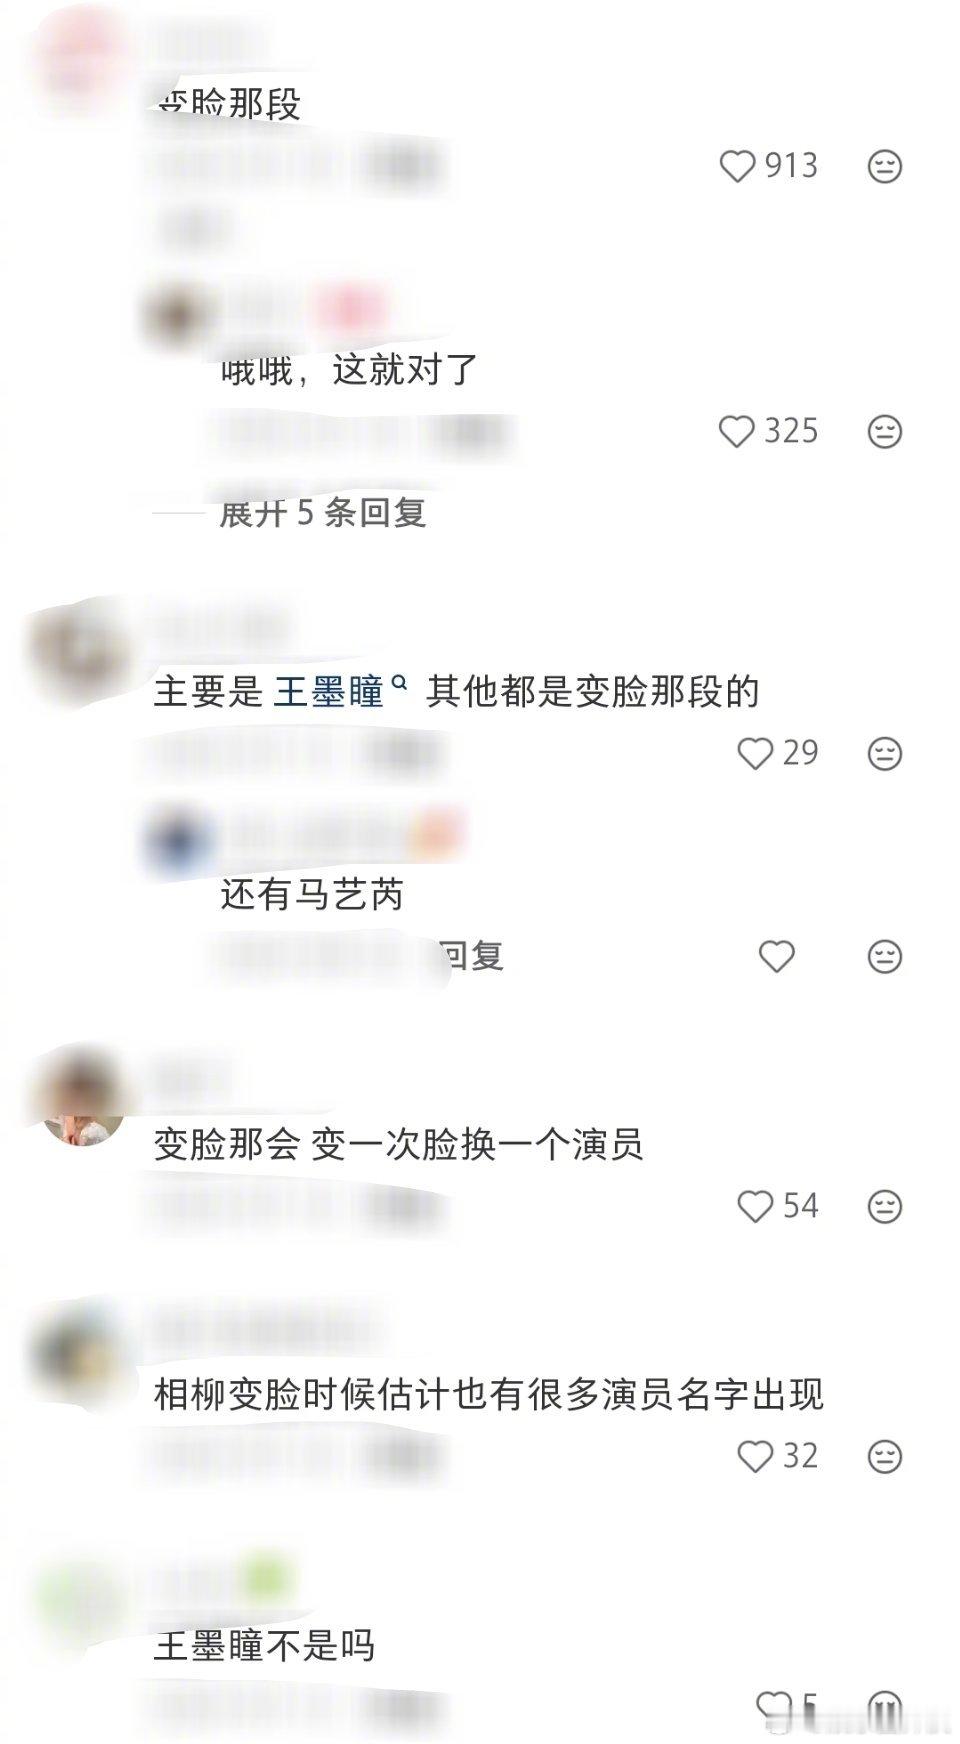Viewport: 960px width, 1744px height.
Task: Dislike the comment with 54 likes
Action: [884, 1207]
